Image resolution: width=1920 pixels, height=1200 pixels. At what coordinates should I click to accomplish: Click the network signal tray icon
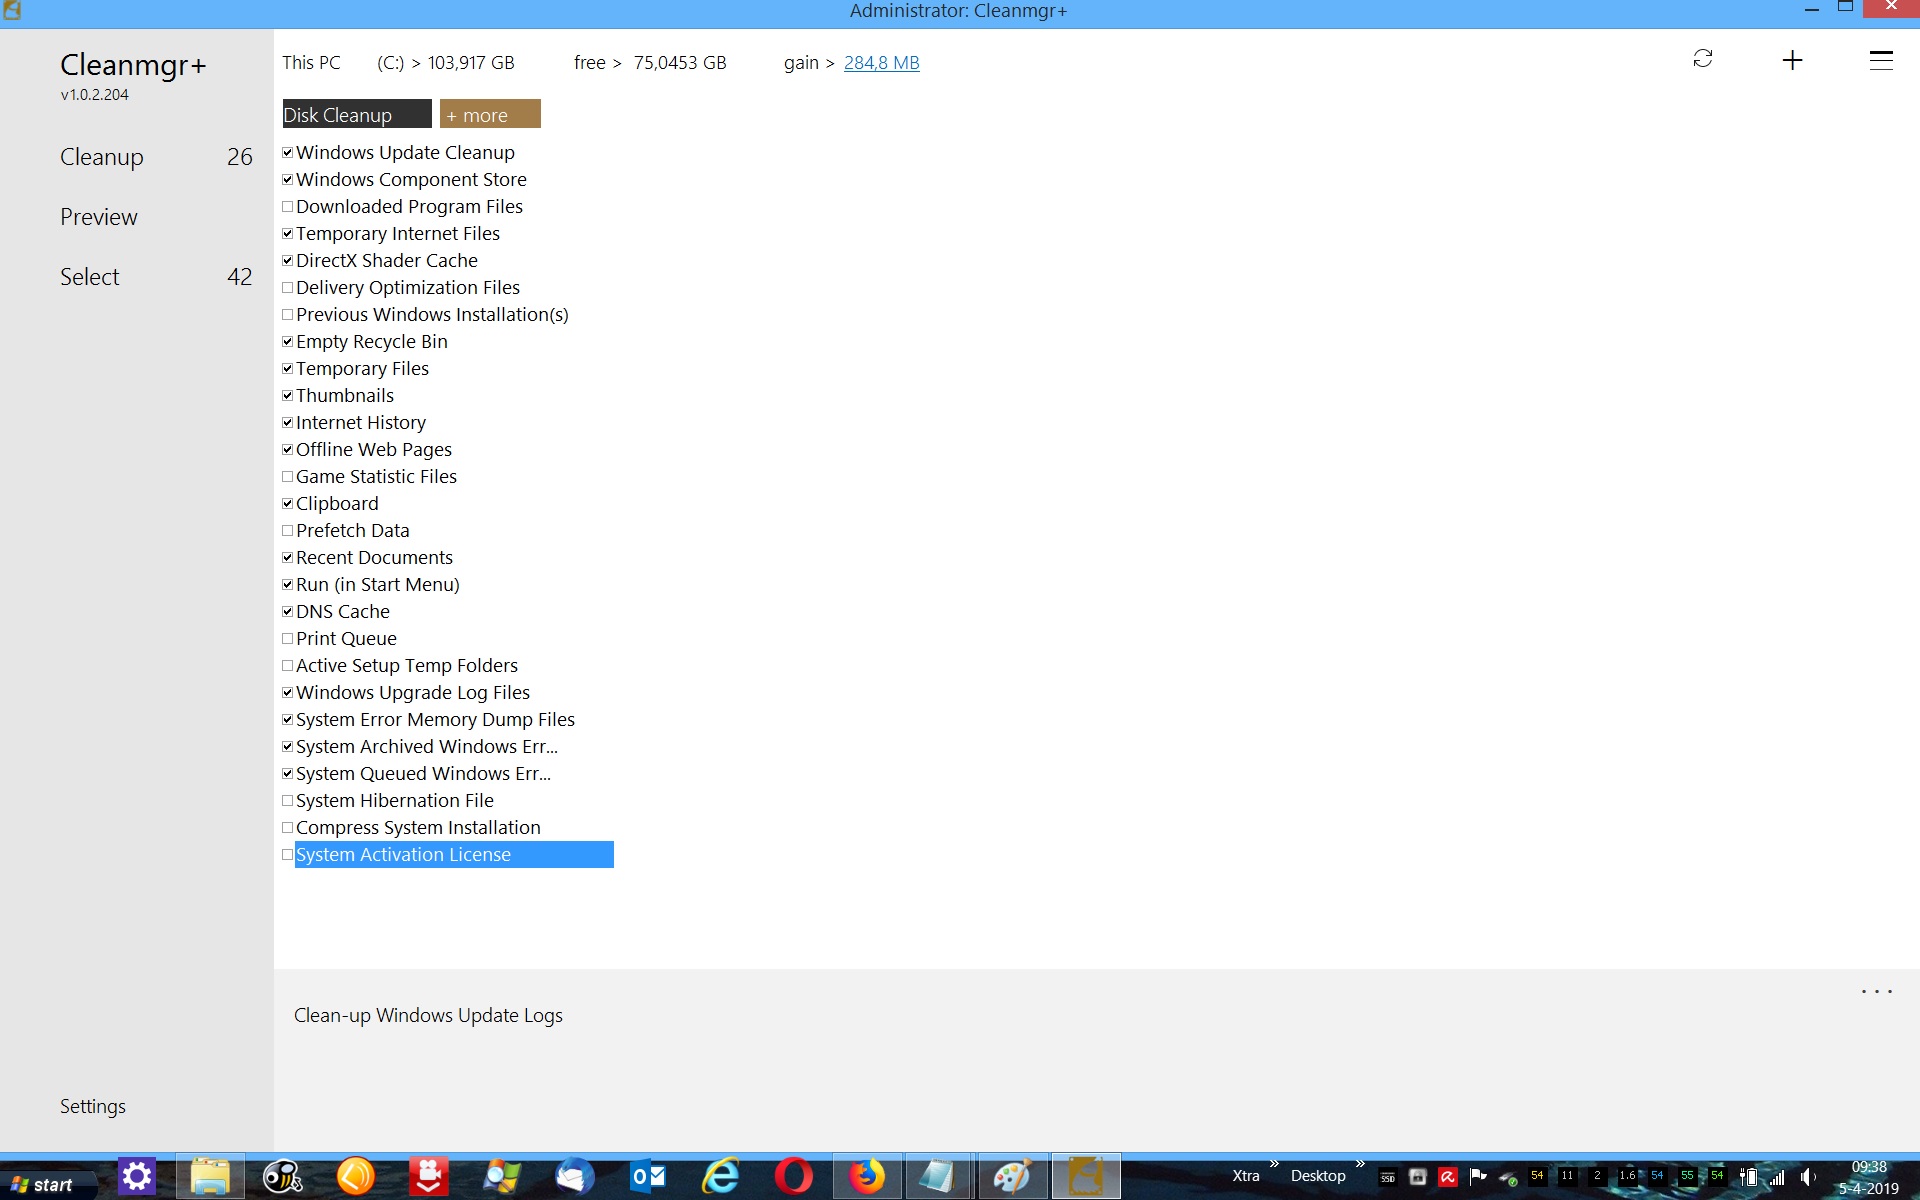[x=1778, y=1177]
